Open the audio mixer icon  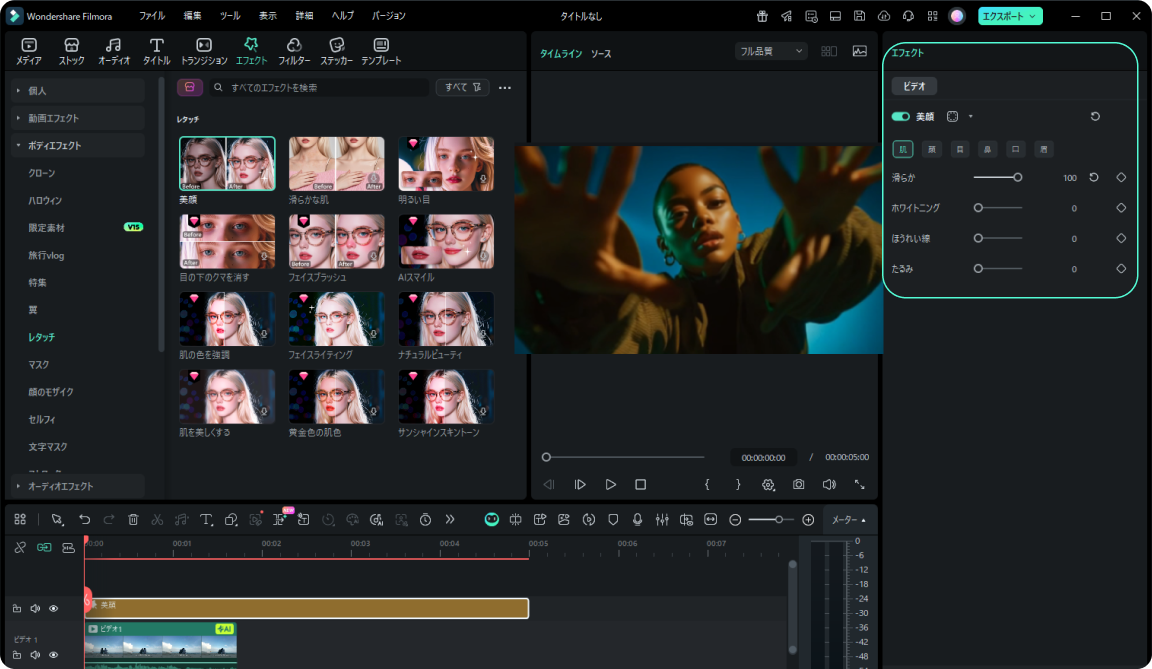point(662,520)
